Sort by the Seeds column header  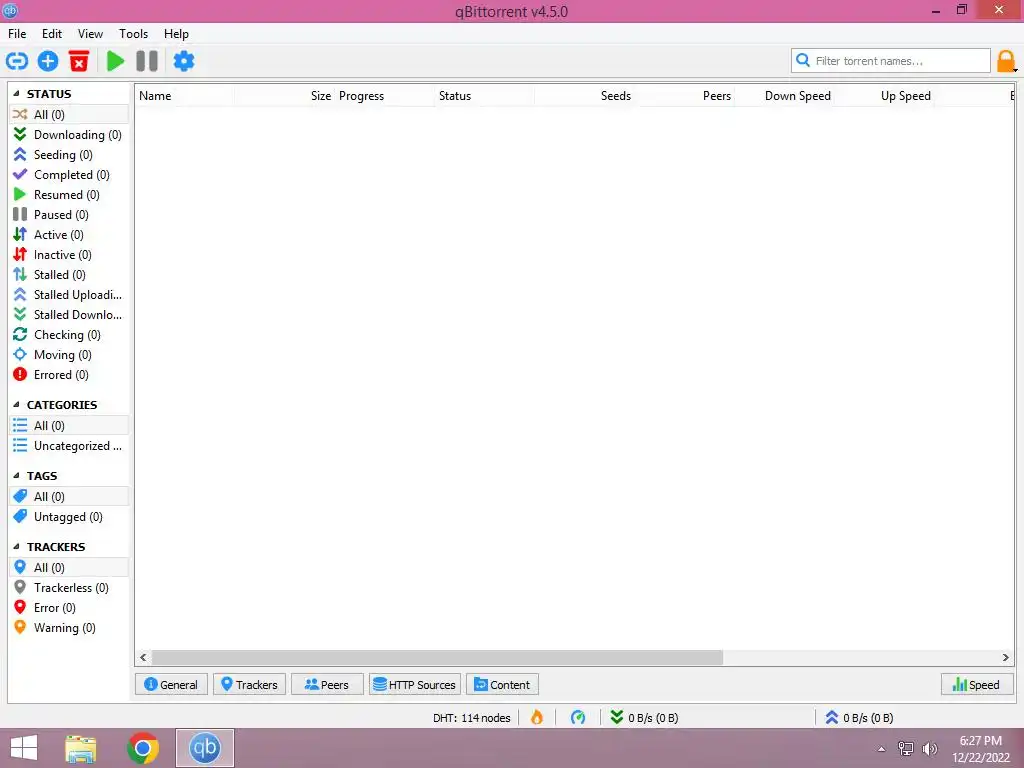click(584, 96)
